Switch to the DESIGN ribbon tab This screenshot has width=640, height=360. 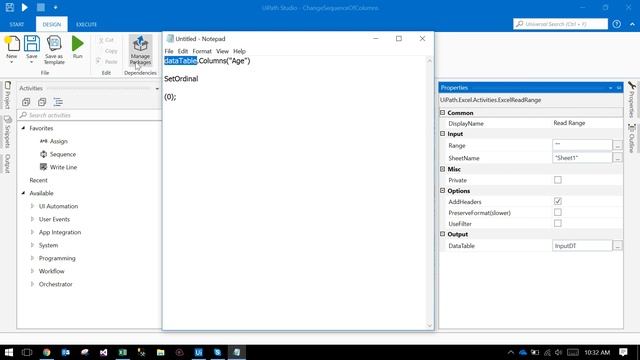pos(52,24)
